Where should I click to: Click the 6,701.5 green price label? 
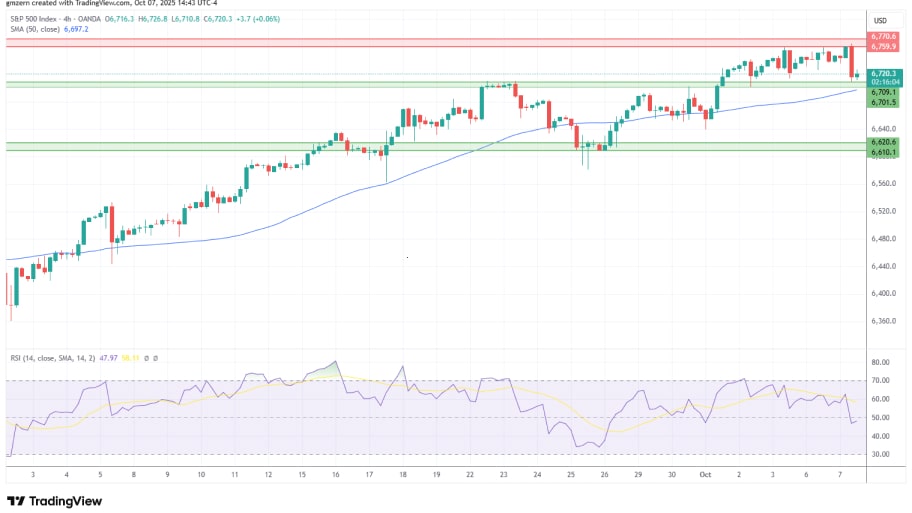coord(883,102)
